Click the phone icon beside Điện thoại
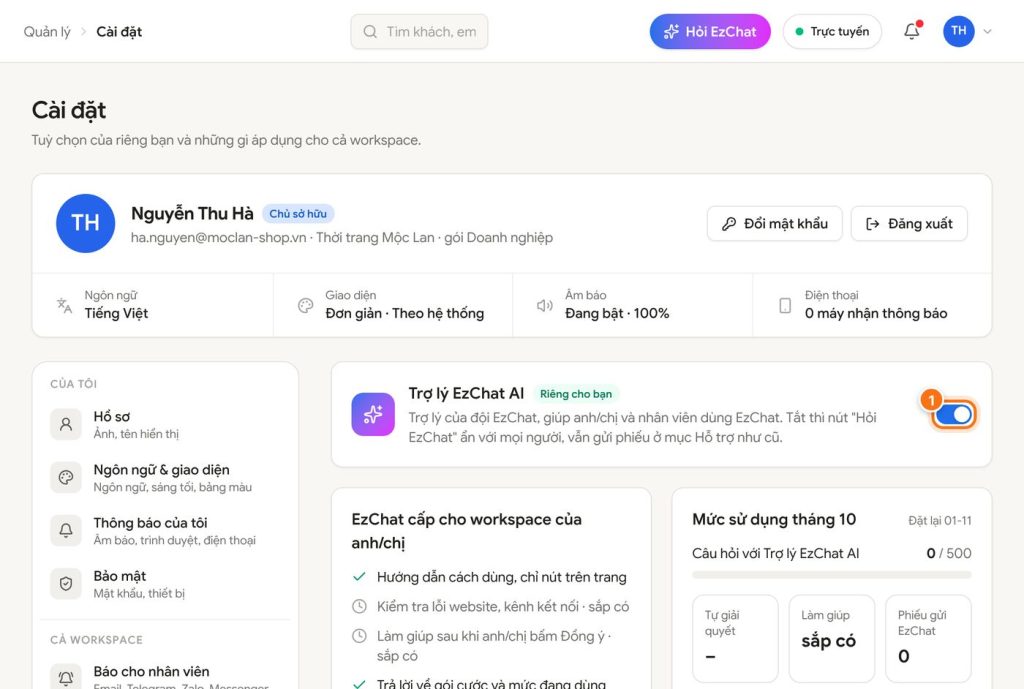This screenshot has height=689, width=1024. click(785, 305)
